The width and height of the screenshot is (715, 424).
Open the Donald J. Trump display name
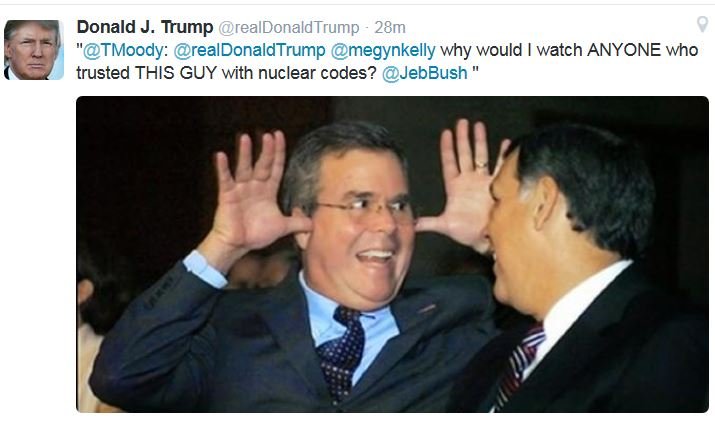click(x=145, y=27)
